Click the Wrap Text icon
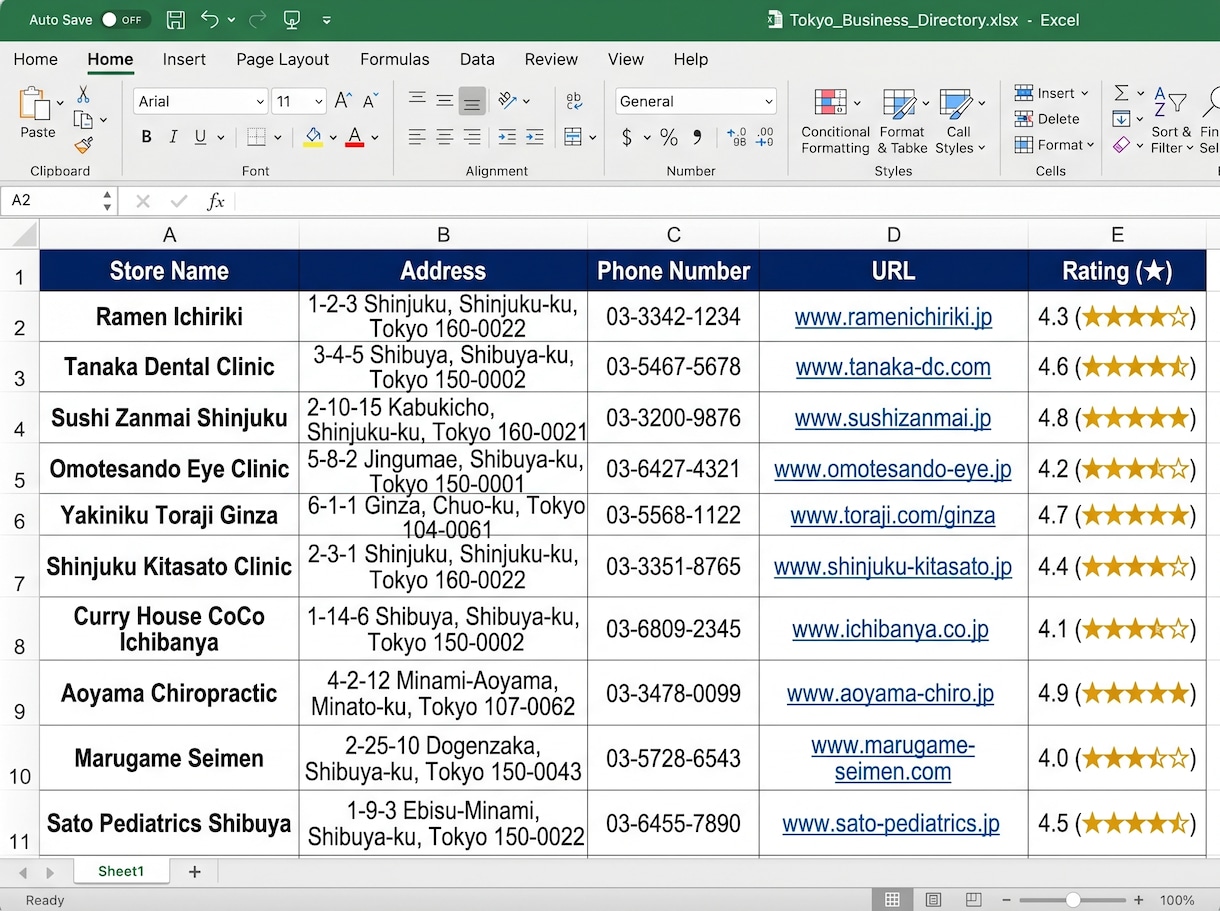 (x=574, y=101)
